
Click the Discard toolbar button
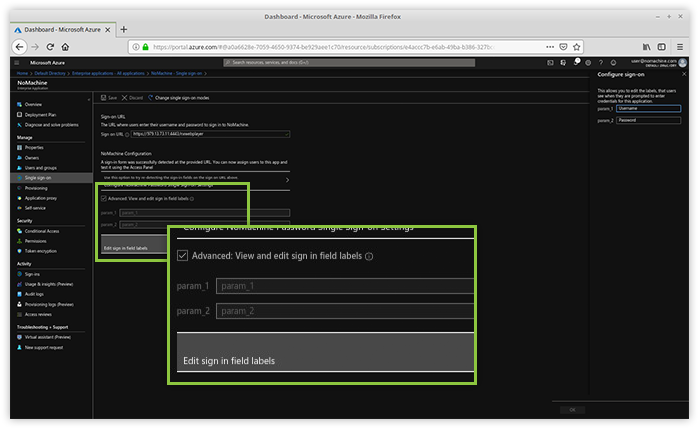pos(133,98)
